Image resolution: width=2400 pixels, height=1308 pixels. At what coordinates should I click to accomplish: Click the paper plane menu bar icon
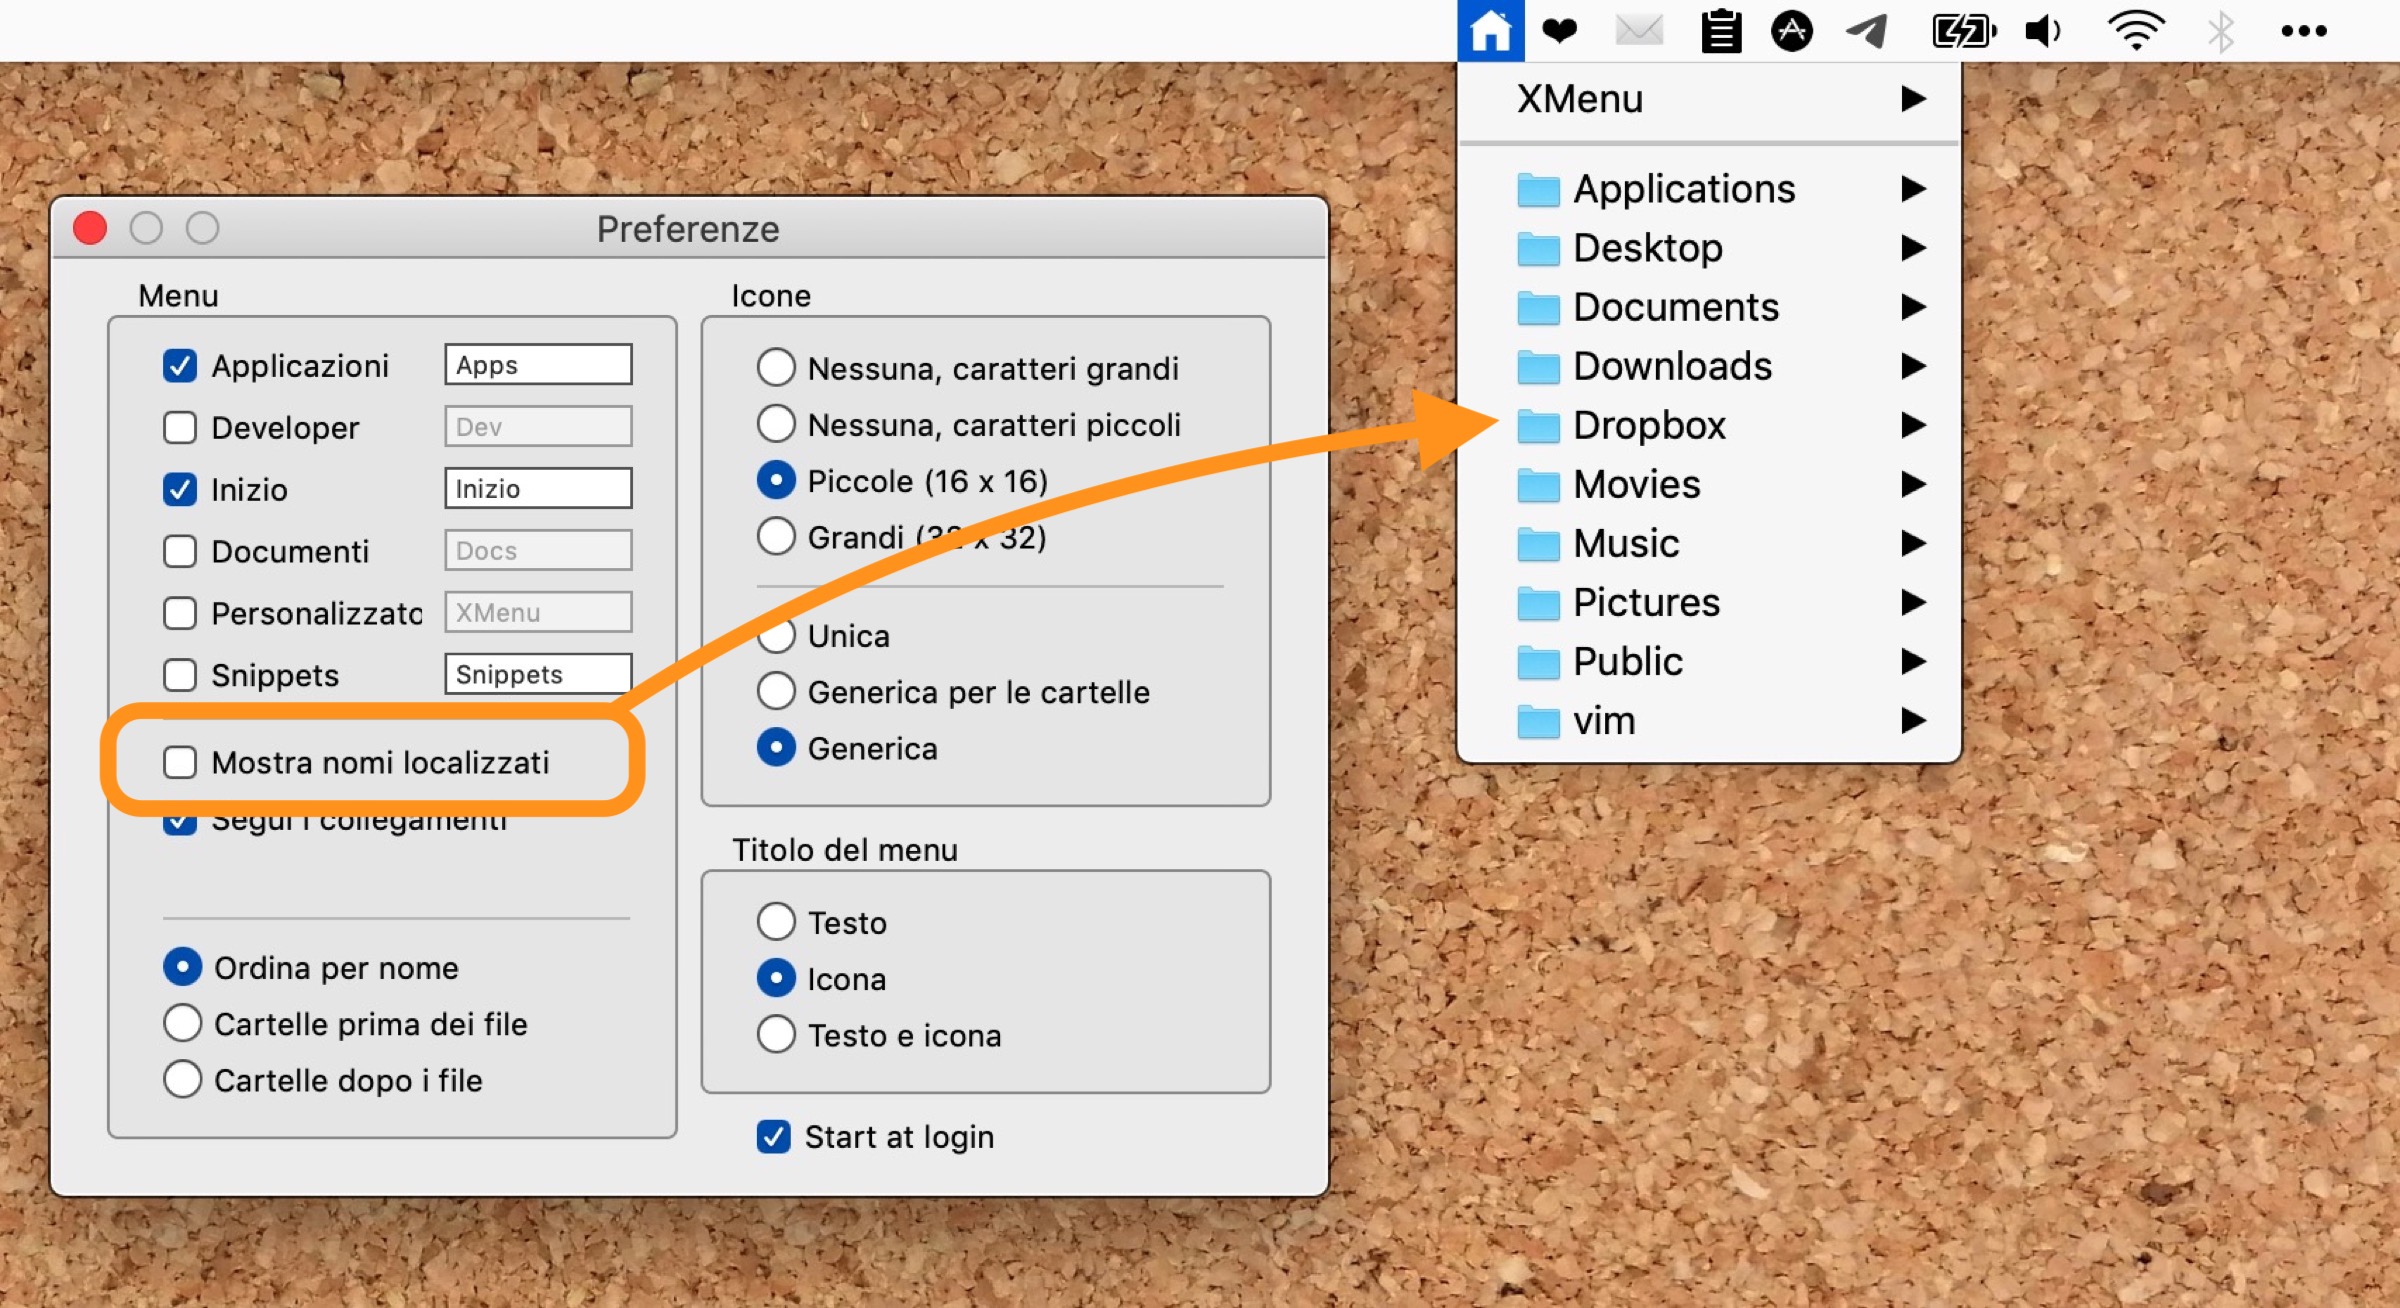(1866, 31)
